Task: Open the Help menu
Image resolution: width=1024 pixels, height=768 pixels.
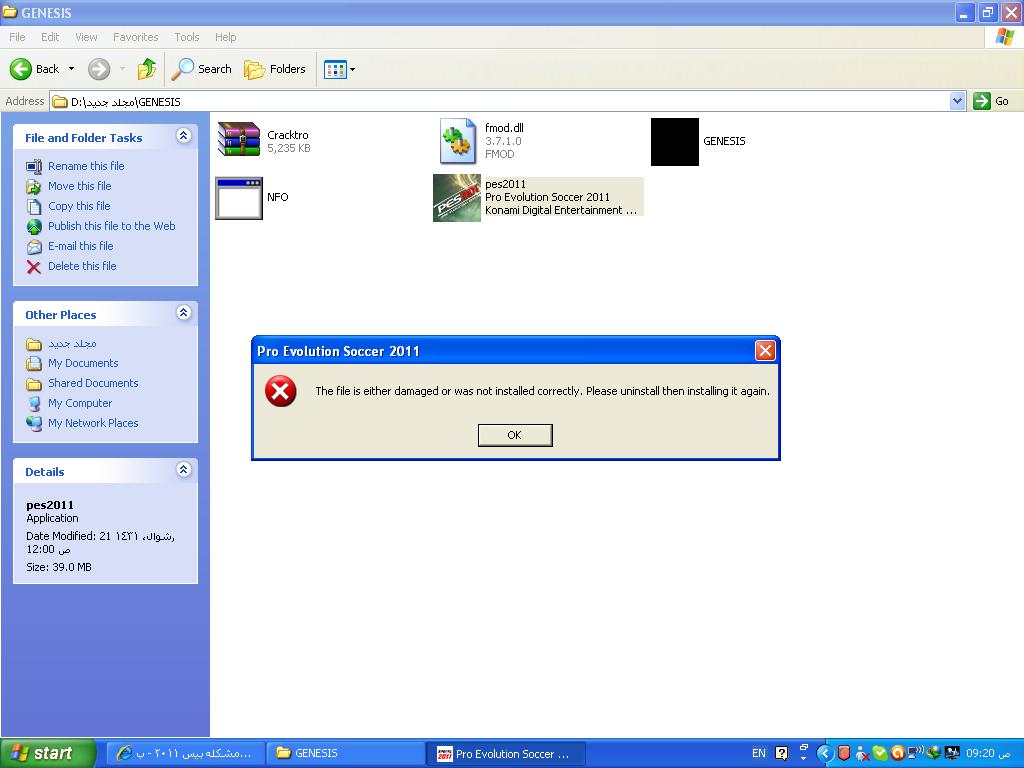Action: tap(226, 37)
